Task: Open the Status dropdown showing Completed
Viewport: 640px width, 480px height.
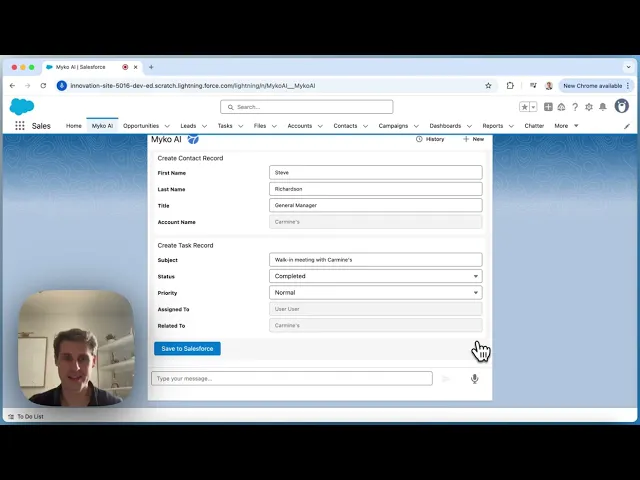Action: (x=376, y=276)
